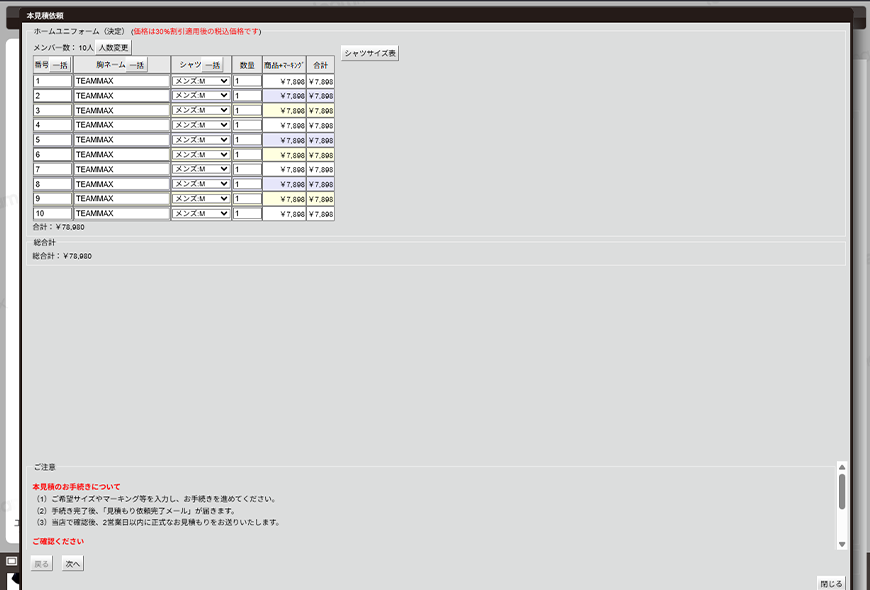Focus the quantity field in row 8
The image size is (870, 590).
point(247,184)
